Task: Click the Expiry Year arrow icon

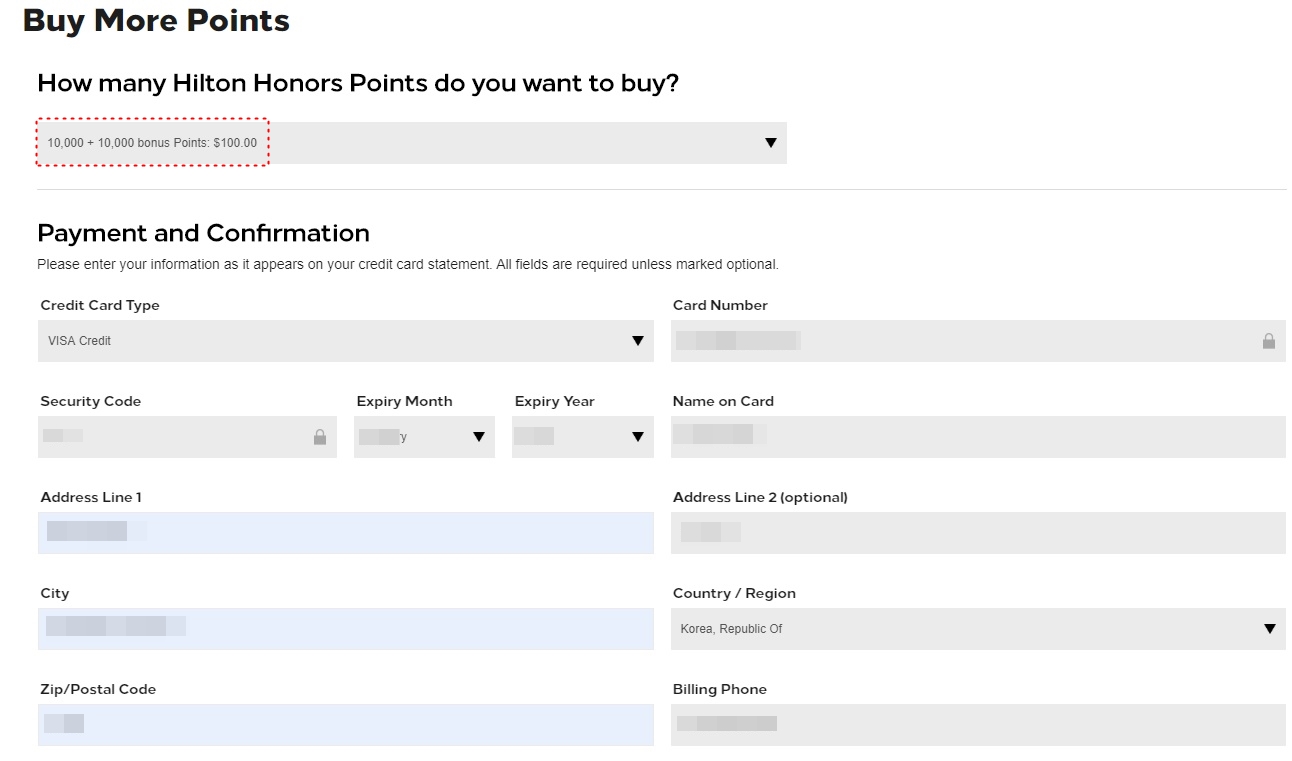Action: 638,437
